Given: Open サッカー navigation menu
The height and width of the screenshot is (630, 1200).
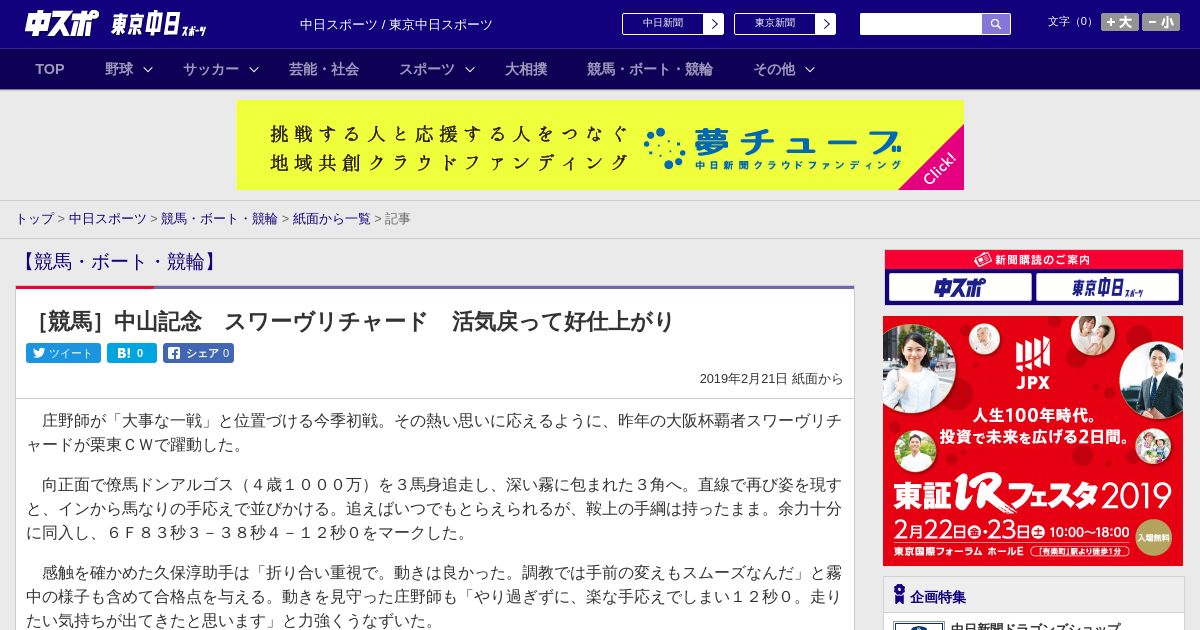Looking at the screenshot, I should pyautogui.click(x=210, y=69).
